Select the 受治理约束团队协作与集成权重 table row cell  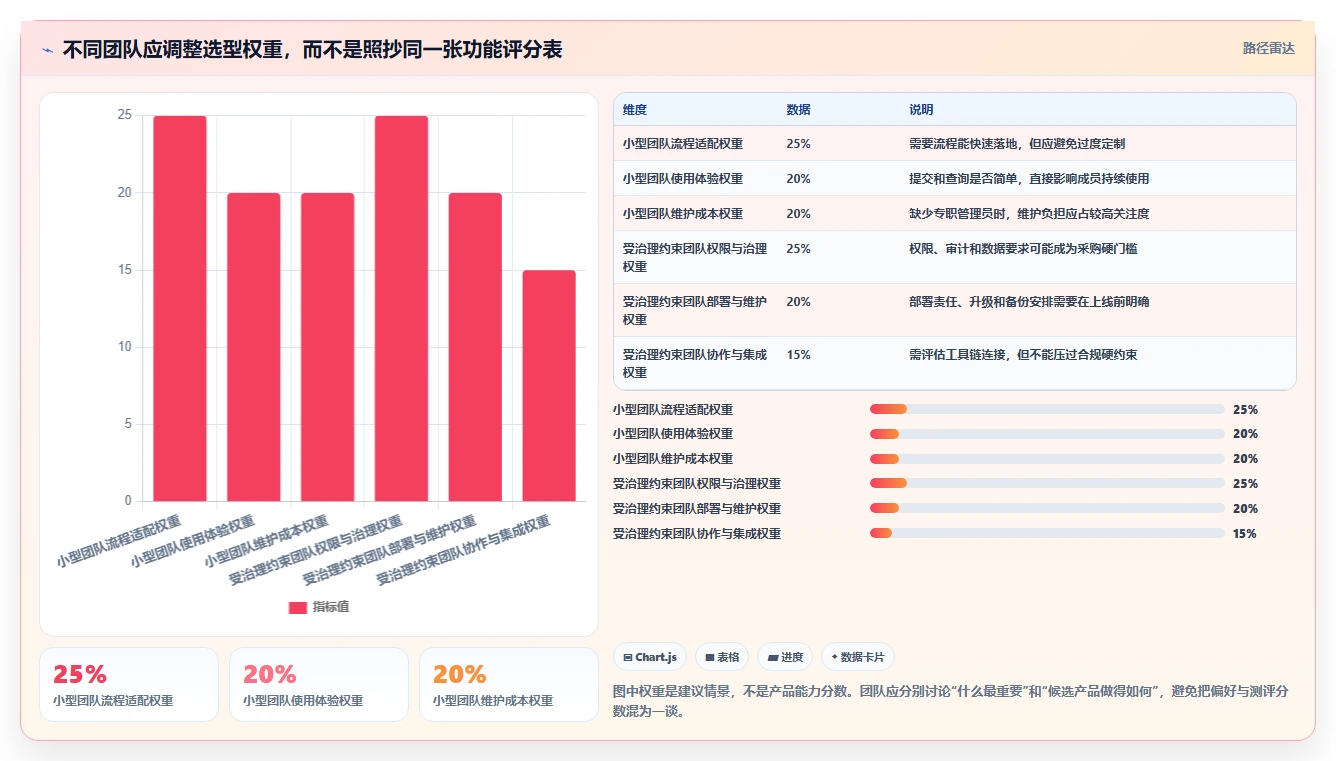click(695, 363)
